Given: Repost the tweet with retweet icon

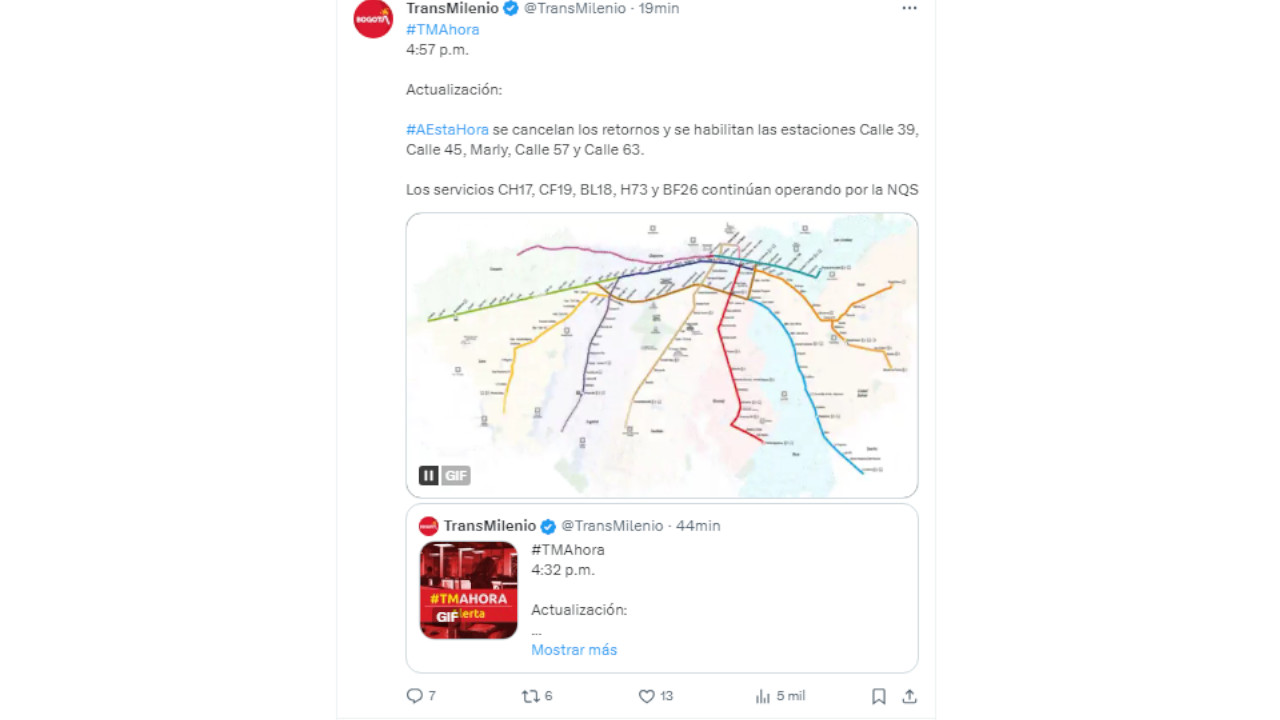Looking at the screenshot, I should (530, 696).
